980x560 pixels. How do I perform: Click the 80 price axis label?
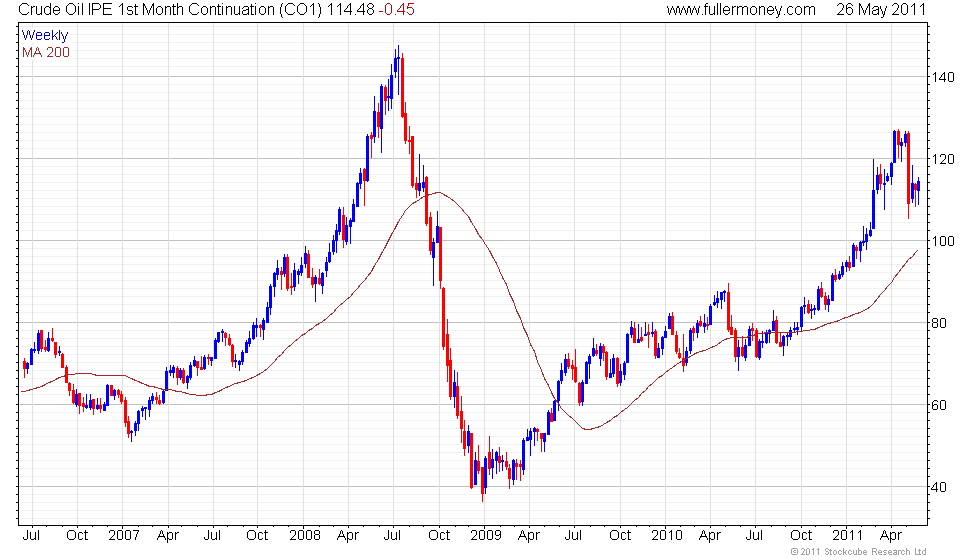pyautogui.click(x=939, y=322)
